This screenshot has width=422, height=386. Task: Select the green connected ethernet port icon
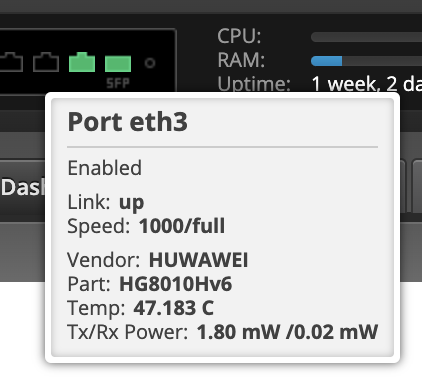(x=82, y=62)
